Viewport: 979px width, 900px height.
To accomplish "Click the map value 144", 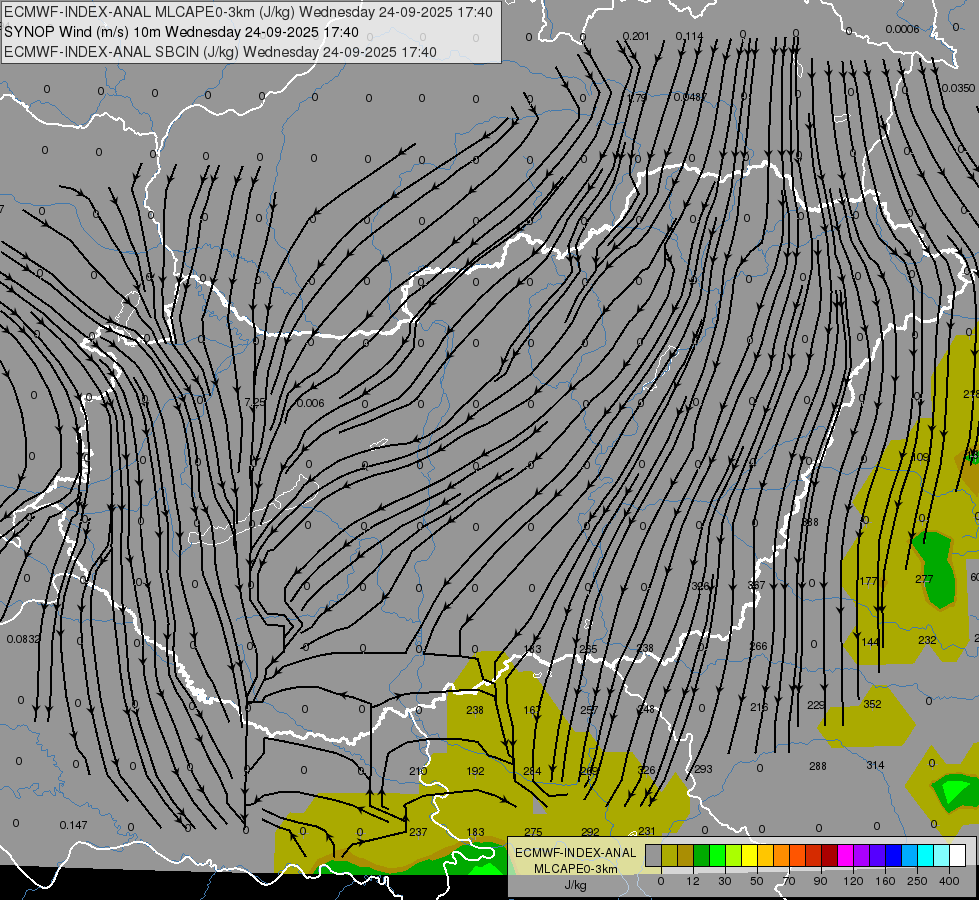I will click(x=870, y=642).
